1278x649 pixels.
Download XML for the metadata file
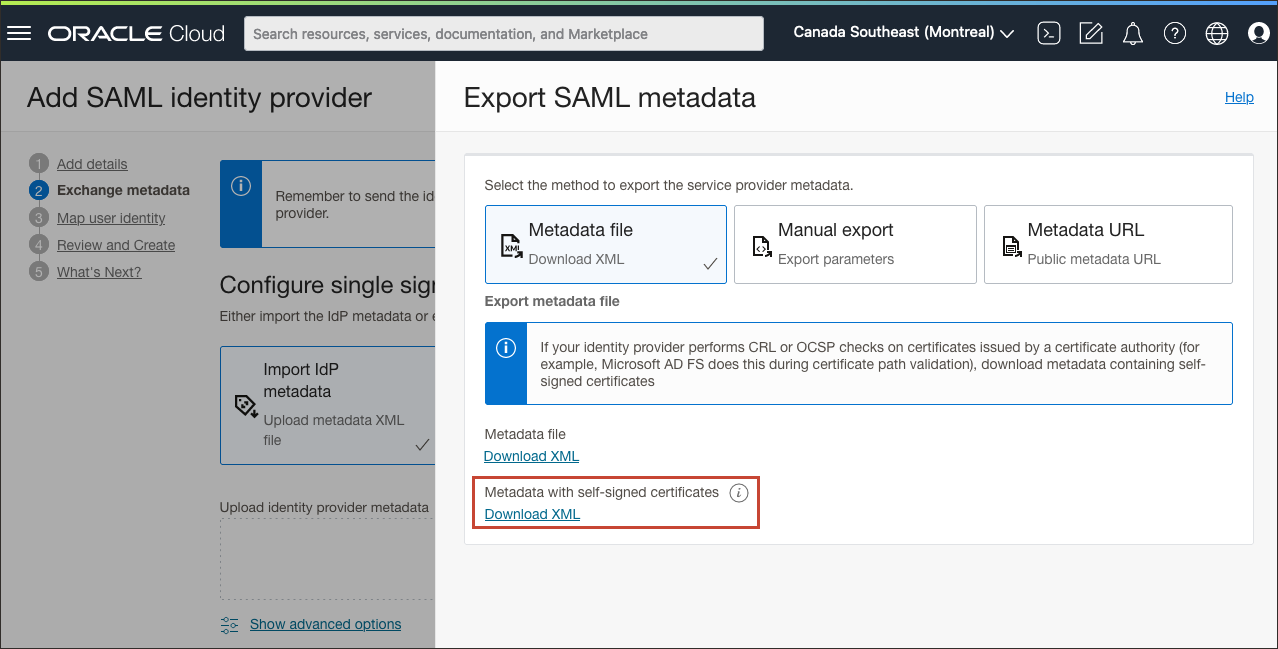(x=531, y=455)
